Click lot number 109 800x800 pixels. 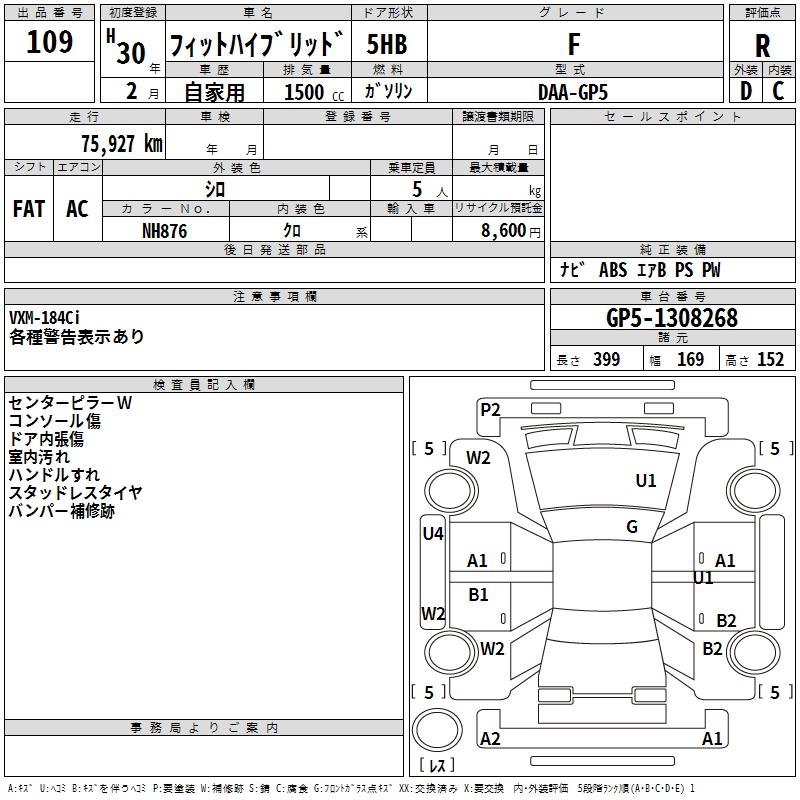click(49, 42)
